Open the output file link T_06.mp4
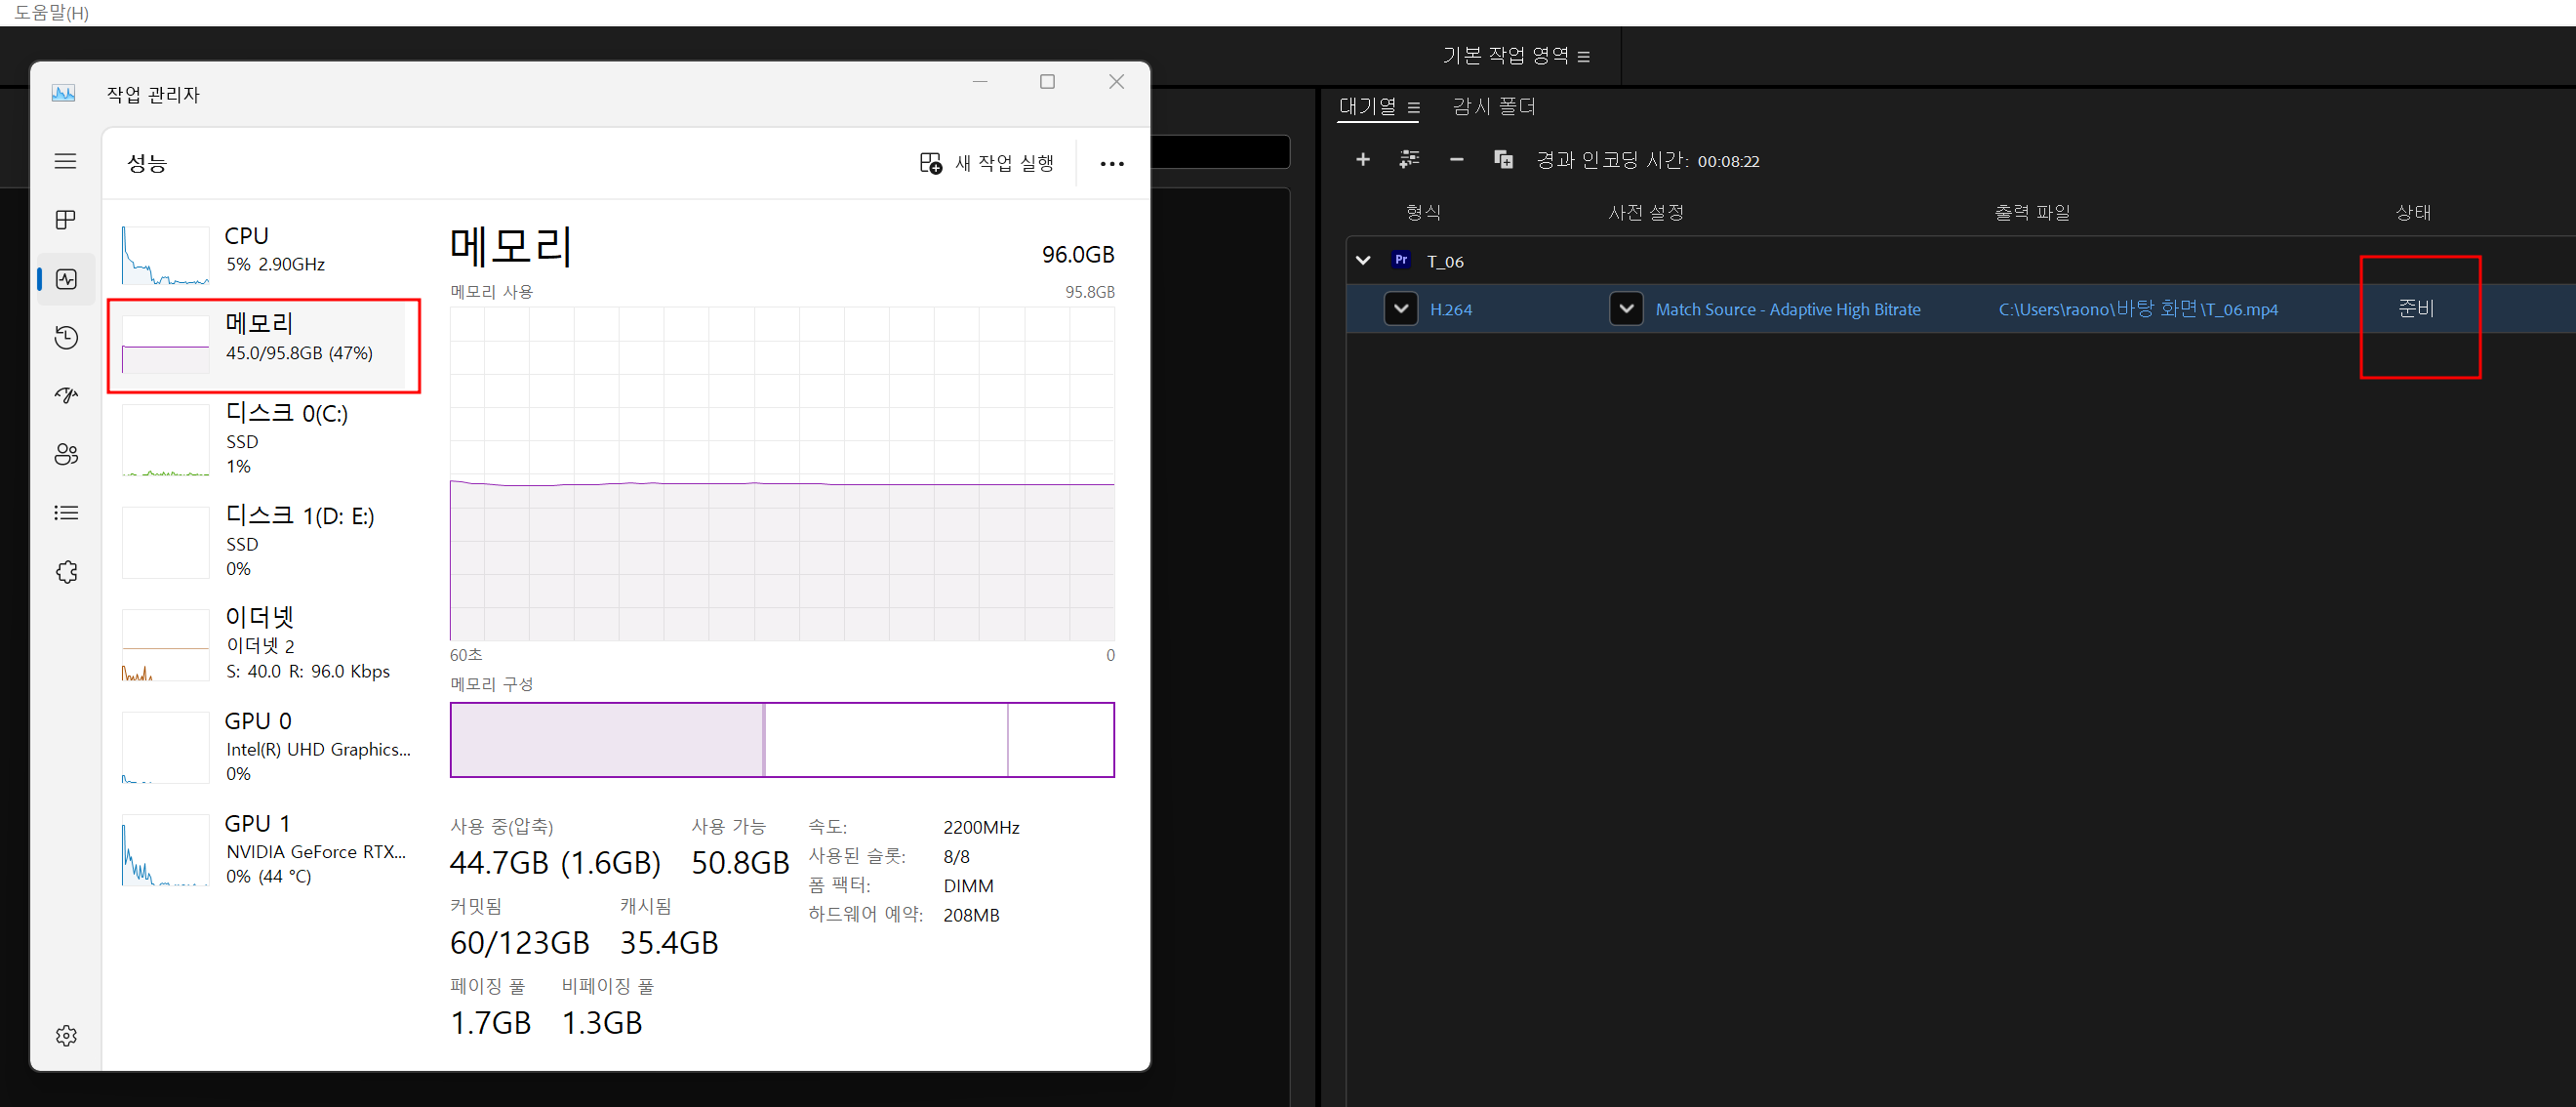The height and width of the screenshot is (1107, 2576). coord(2136,309)
